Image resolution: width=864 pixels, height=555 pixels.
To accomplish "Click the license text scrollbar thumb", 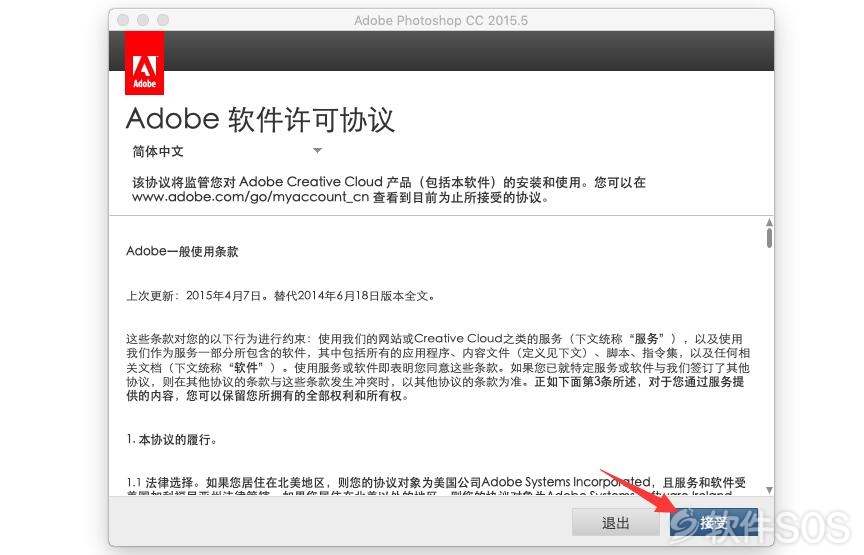I will (769, 238).
